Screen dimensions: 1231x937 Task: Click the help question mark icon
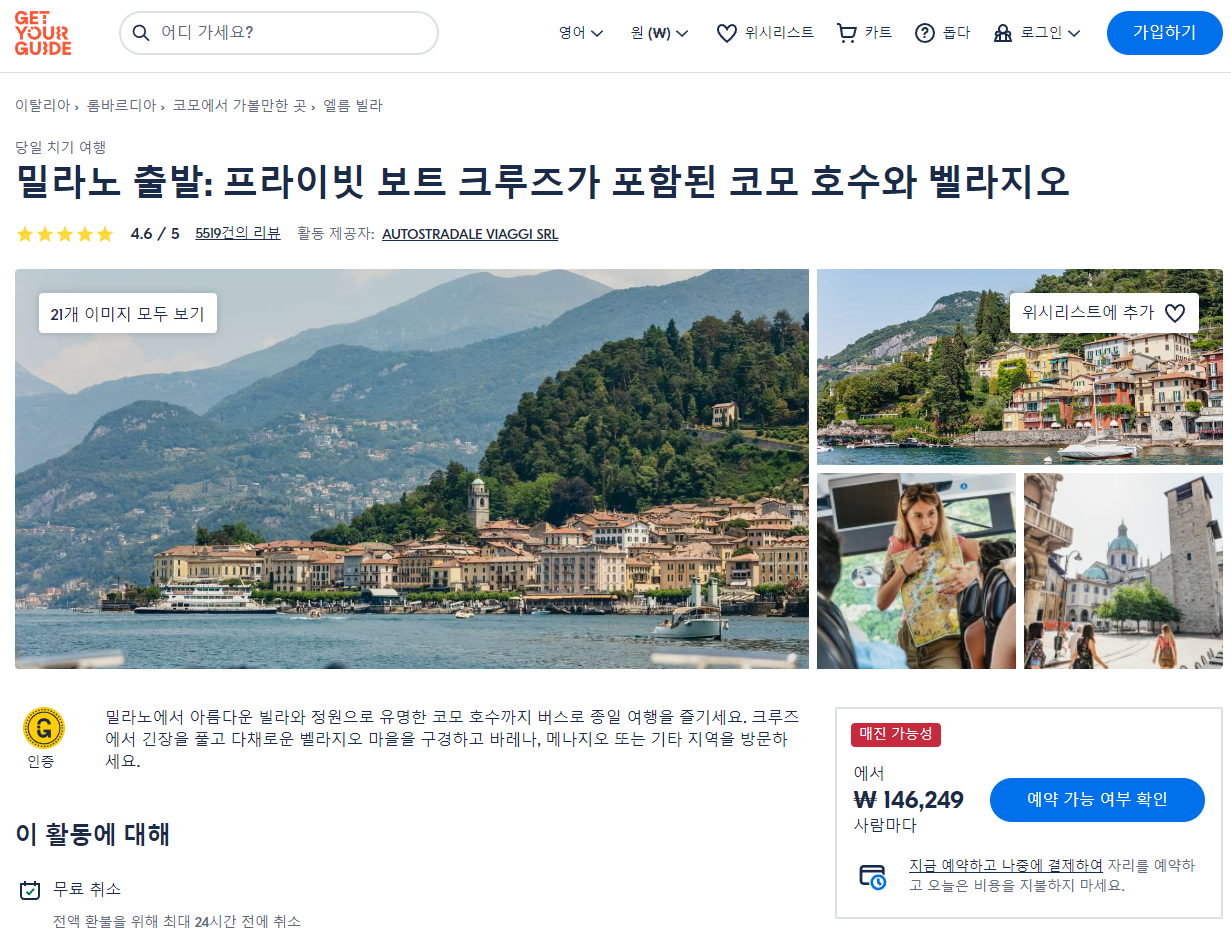[x=925, y=33]
